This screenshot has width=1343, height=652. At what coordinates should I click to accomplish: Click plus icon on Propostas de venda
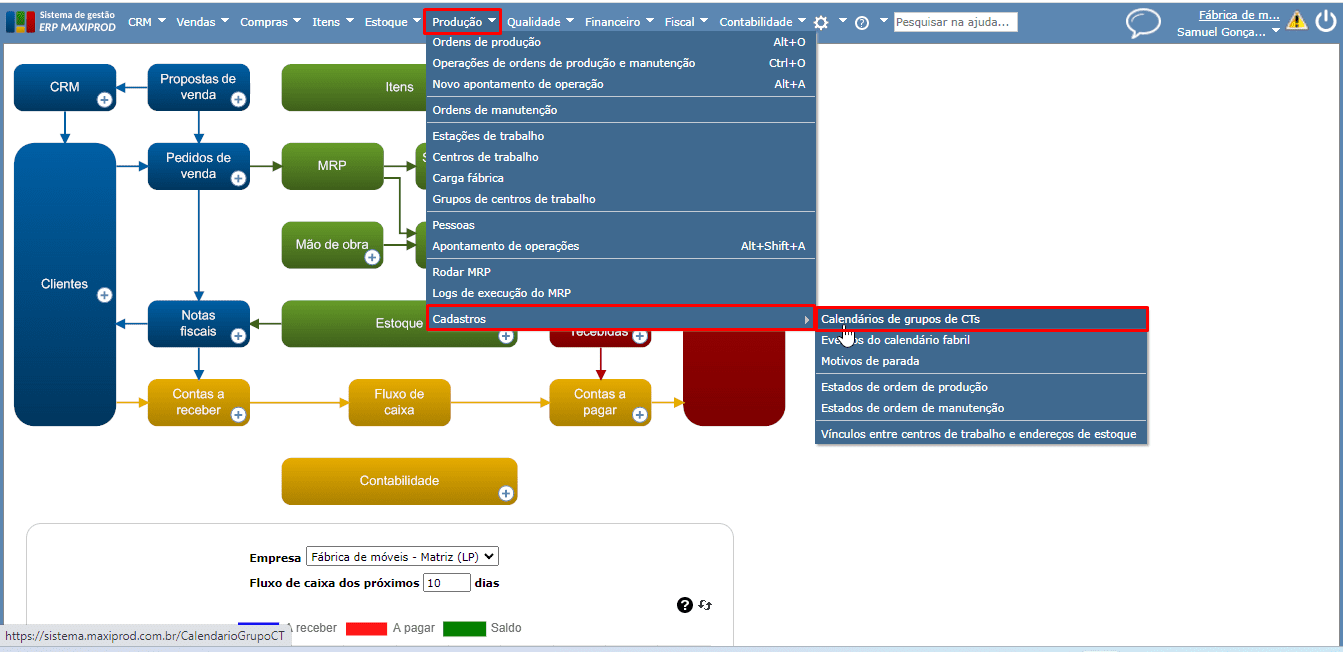(x=238, y=99)
